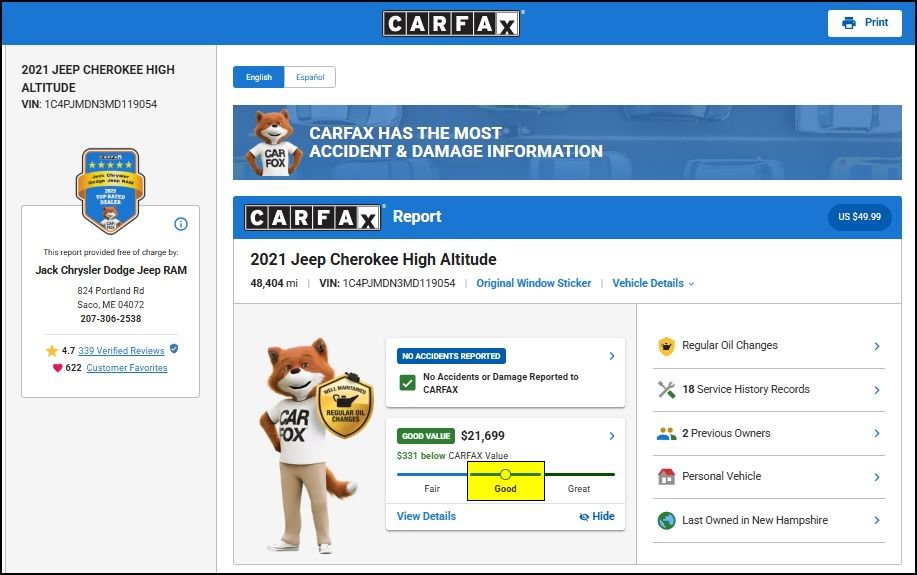The width and height of the screenshot is (917, 575).
Task: Open the Personal Vehicle chevron
Action: [877, 477]
